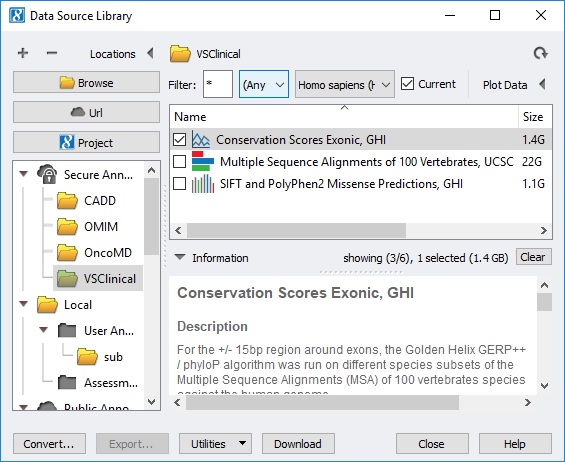
Task: Click the Download button
Action: tap(298, 443)
